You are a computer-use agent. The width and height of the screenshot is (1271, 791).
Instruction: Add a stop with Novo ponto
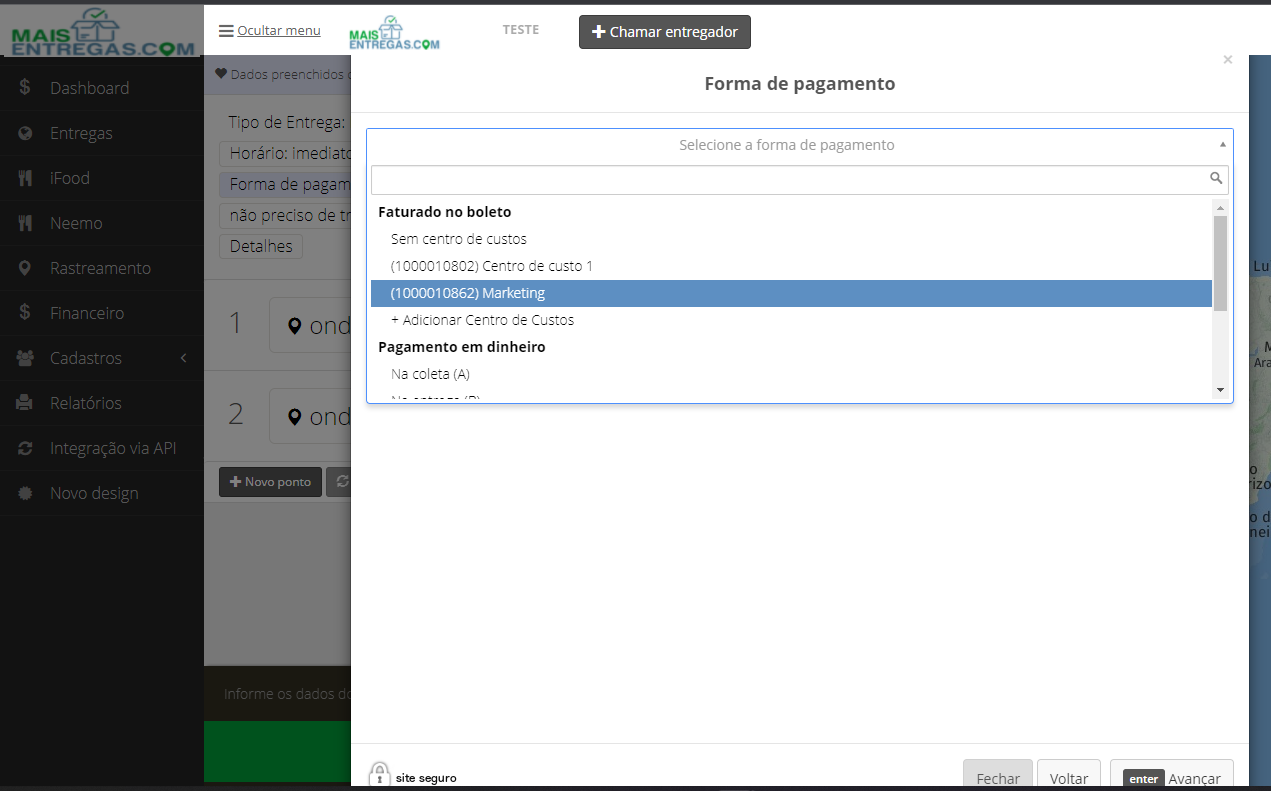tap(271, 482)
